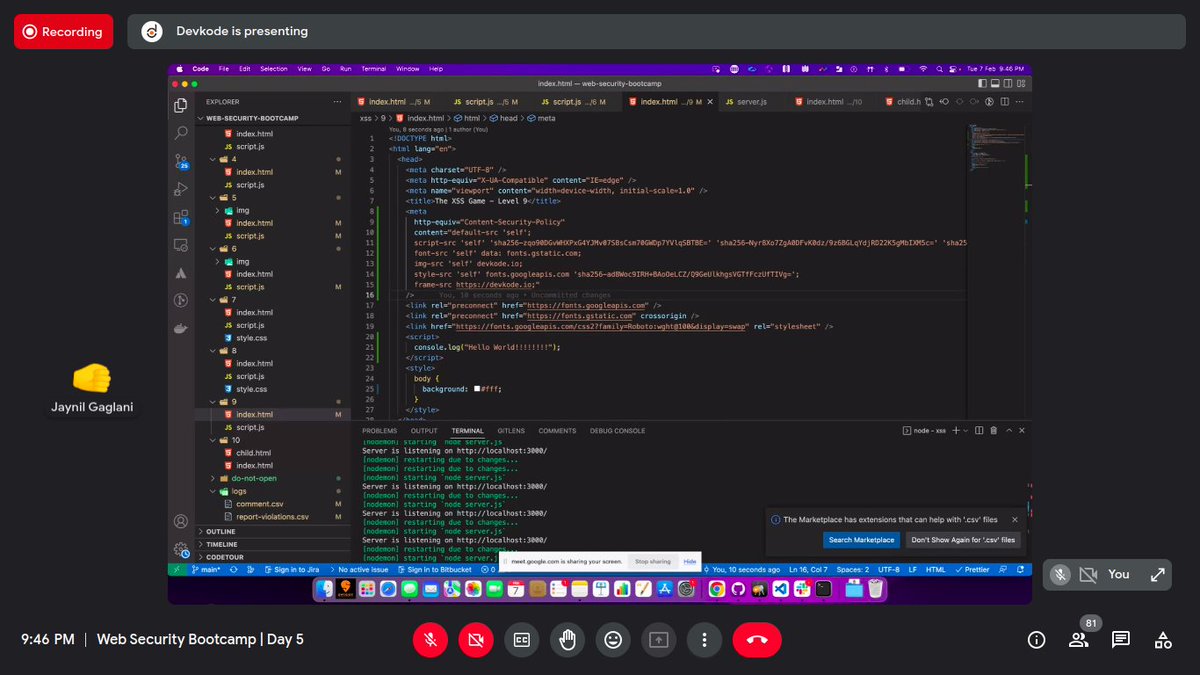Open Explorer view in VS Code activity bar
The width and height of the screenshot is (1200, 675).
(181, 105)
